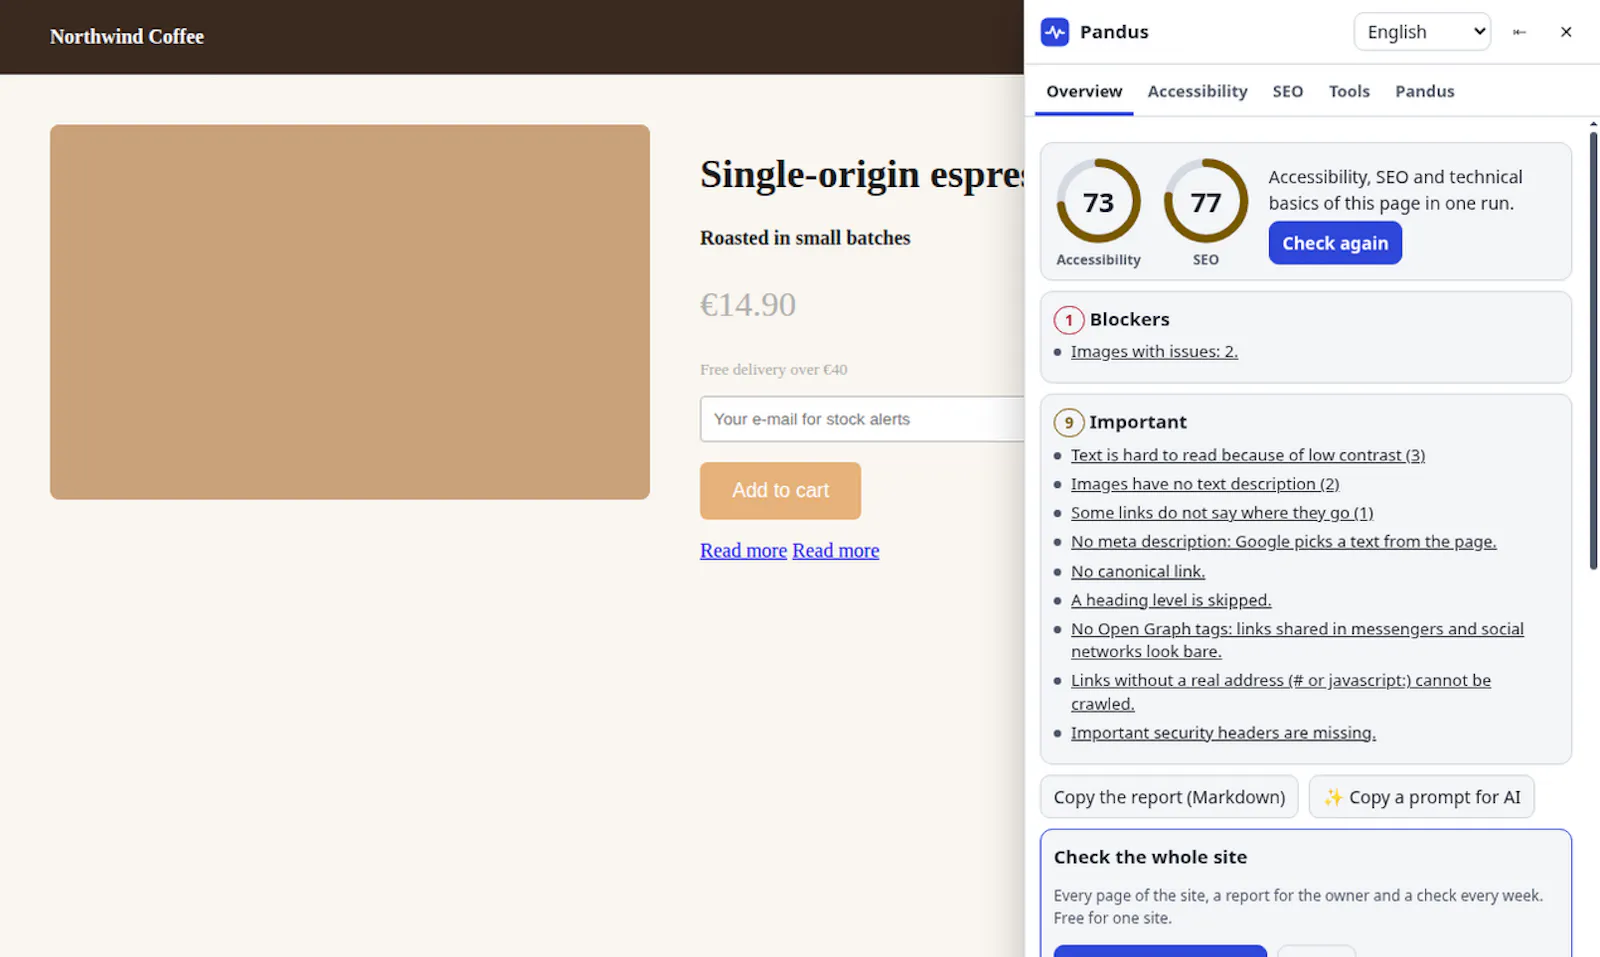Click 'Free delivery over €40' text
Screen dimensions: 1600x957
click(x=773, y=370)
